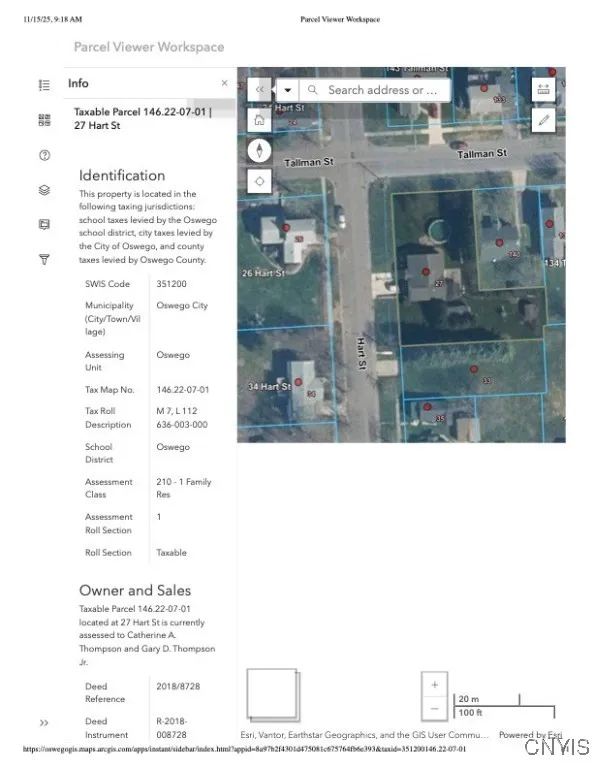Viewport: 593px width, 768px height.
Task: Open the help question mark icon
Action: 44,155
